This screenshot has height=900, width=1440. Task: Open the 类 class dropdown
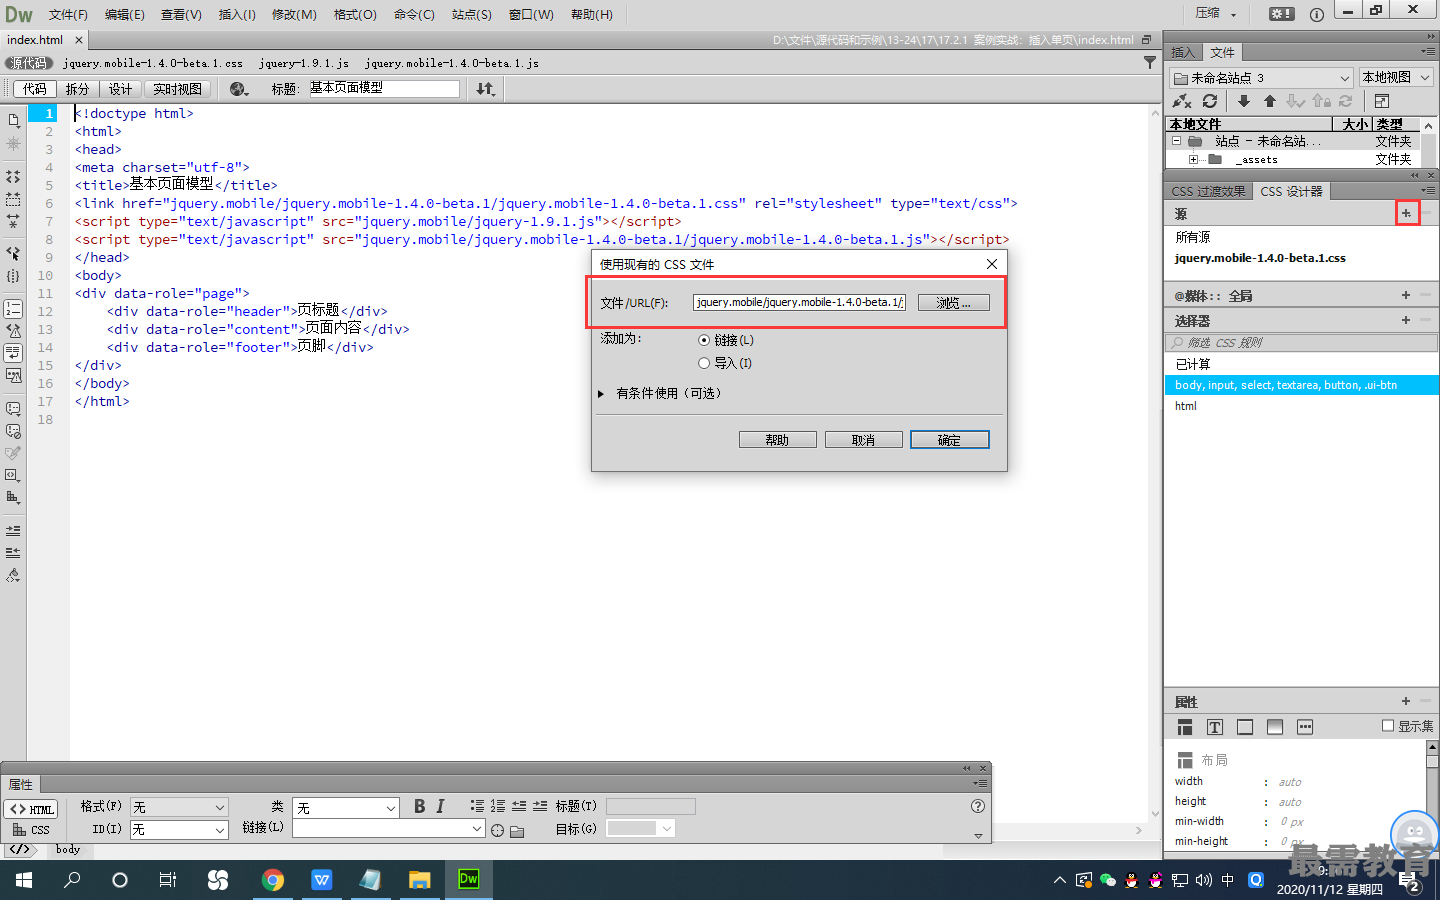coord(346,807)
